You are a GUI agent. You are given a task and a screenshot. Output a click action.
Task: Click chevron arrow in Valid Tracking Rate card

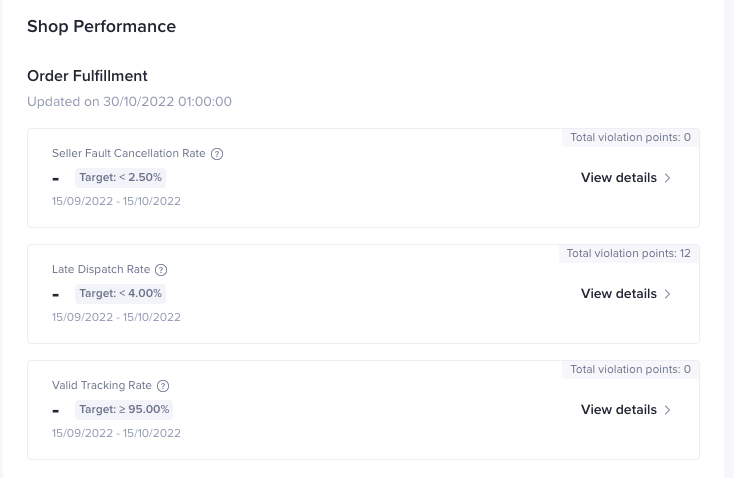point(668,410)
